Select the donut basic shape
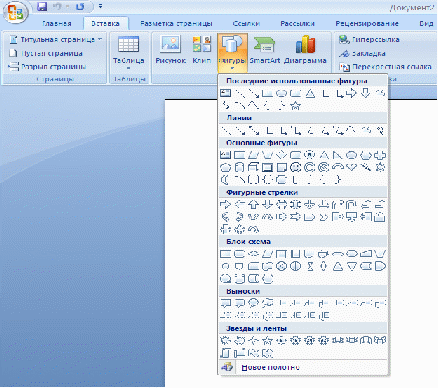This screenshot has height=388, width=438. pos(309,167)
